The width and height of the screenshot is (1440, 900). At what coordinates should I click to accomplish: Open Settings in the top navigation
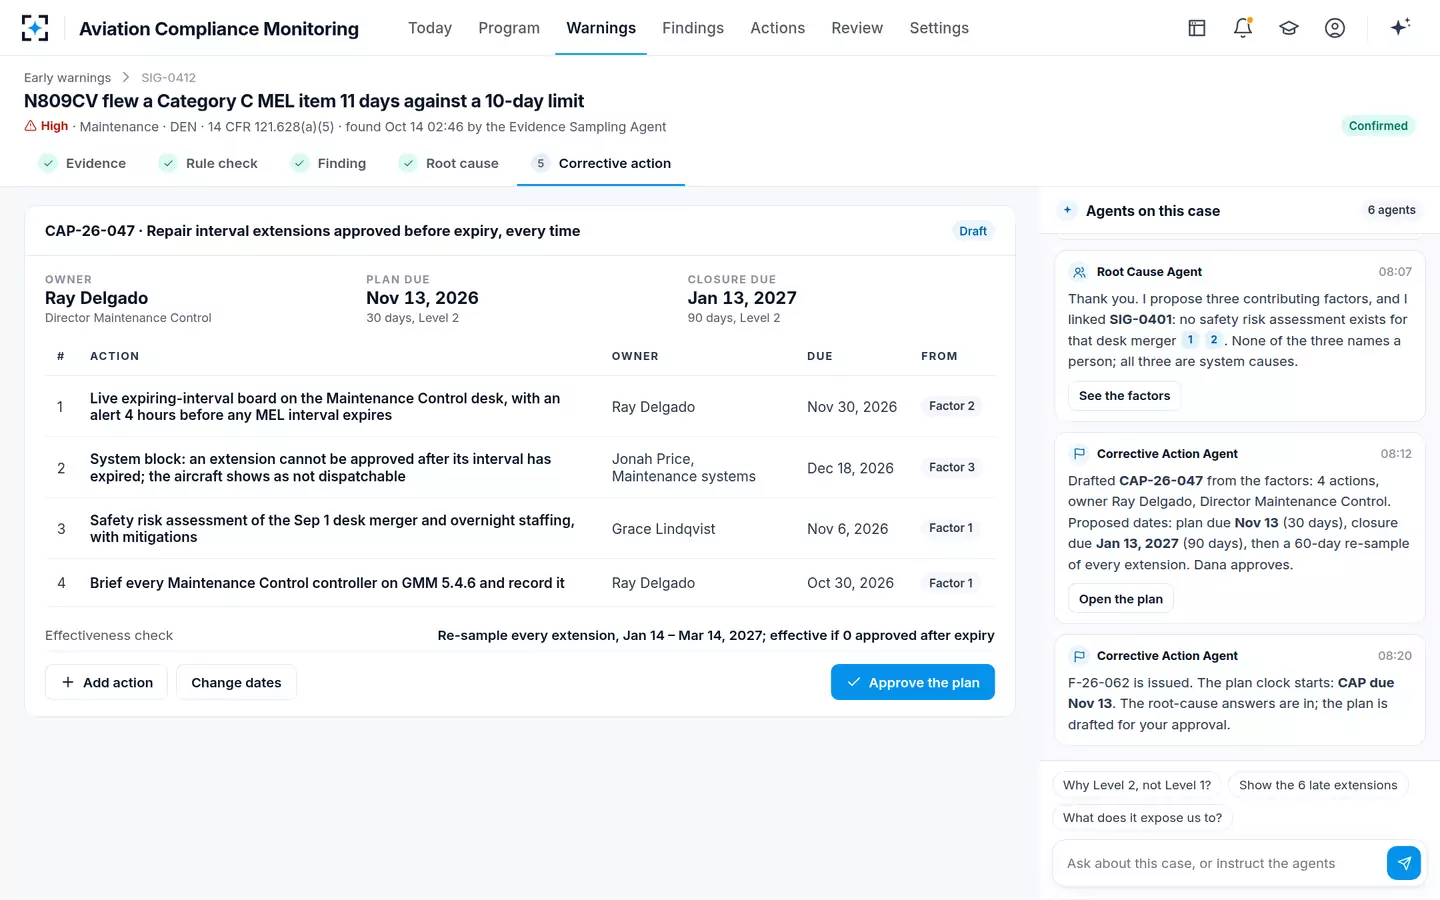click(x=939, y=28)
